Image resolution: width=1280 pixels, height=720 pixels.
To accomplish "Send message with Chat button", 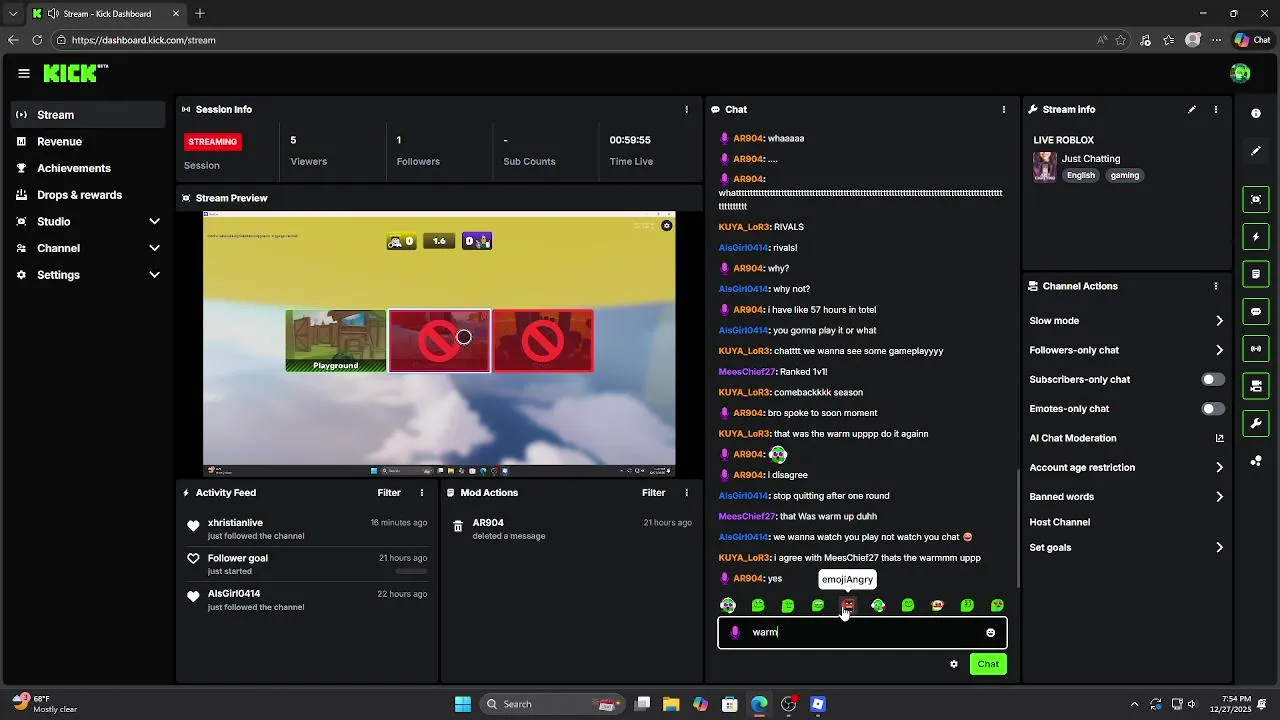I will (x=988, y=664).
